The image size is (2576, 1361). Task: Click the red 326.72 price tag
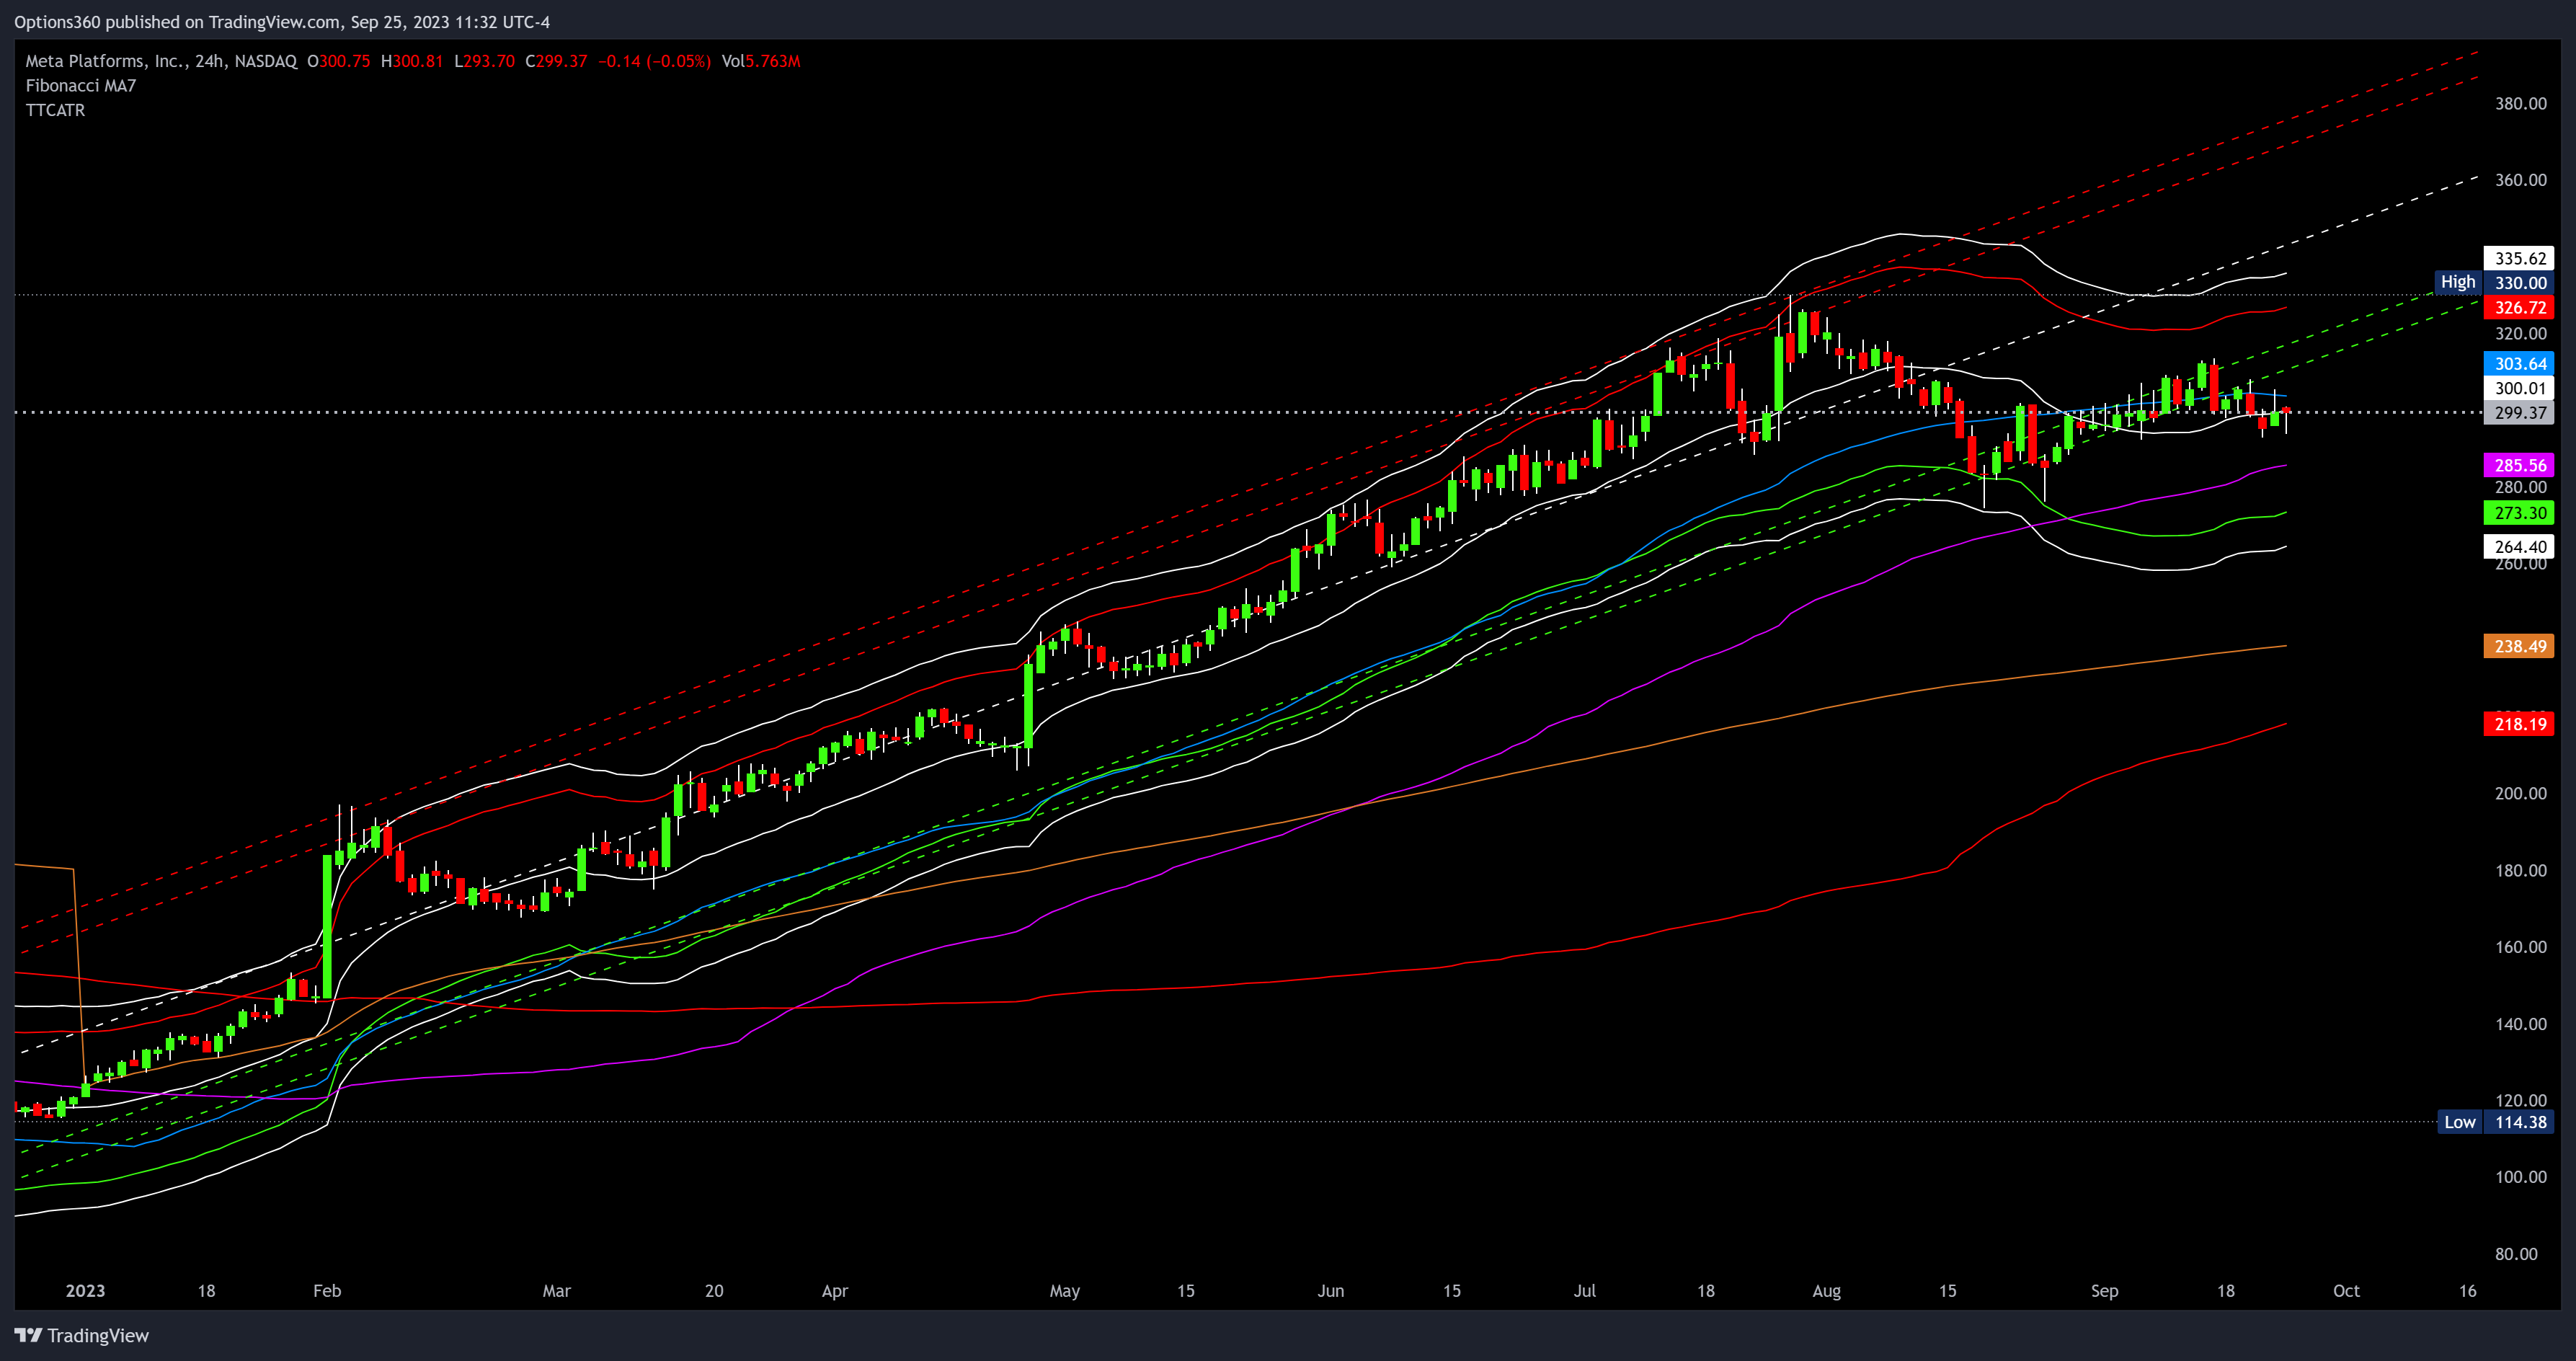coord(2519,308)
